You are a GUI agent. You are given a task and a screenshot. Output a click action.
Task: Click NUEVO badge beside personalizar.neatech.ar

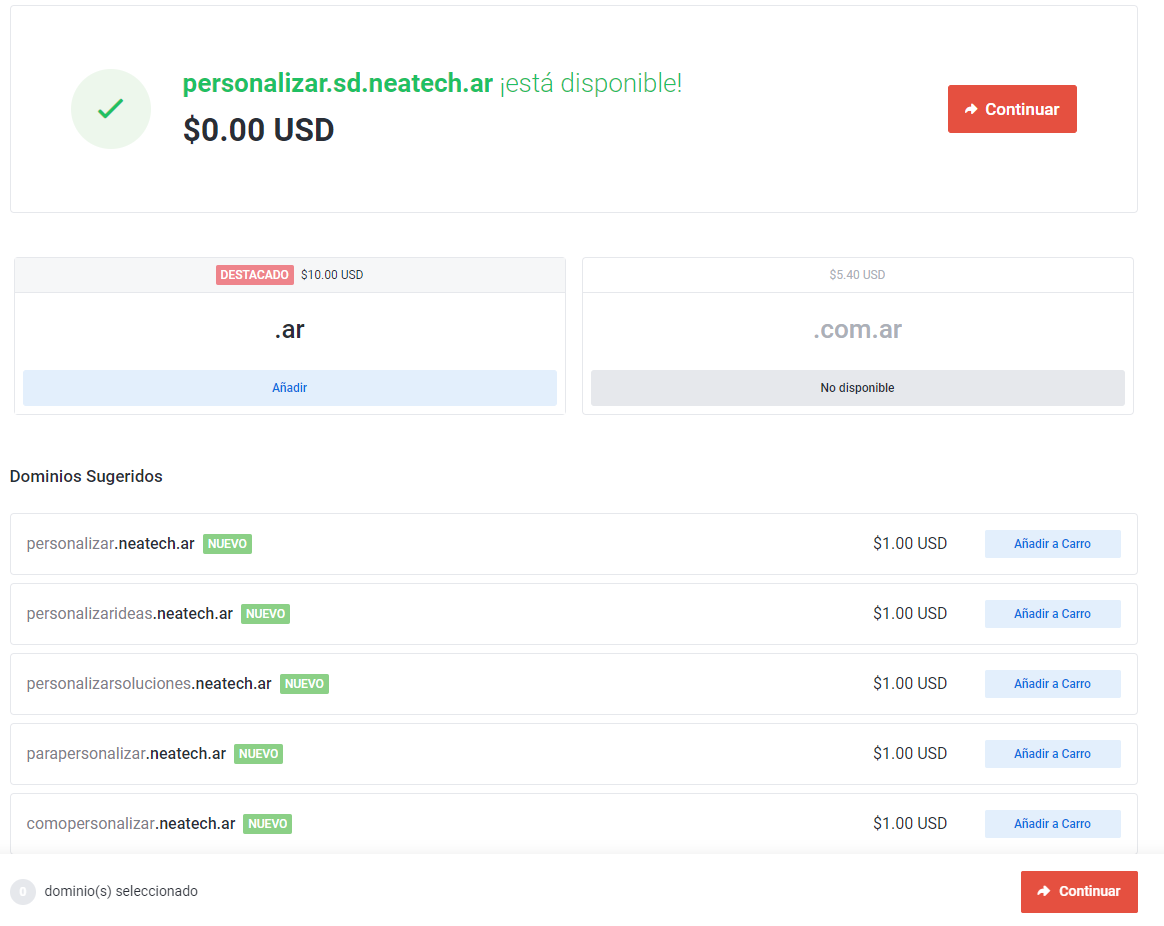(x=227, y=544)
